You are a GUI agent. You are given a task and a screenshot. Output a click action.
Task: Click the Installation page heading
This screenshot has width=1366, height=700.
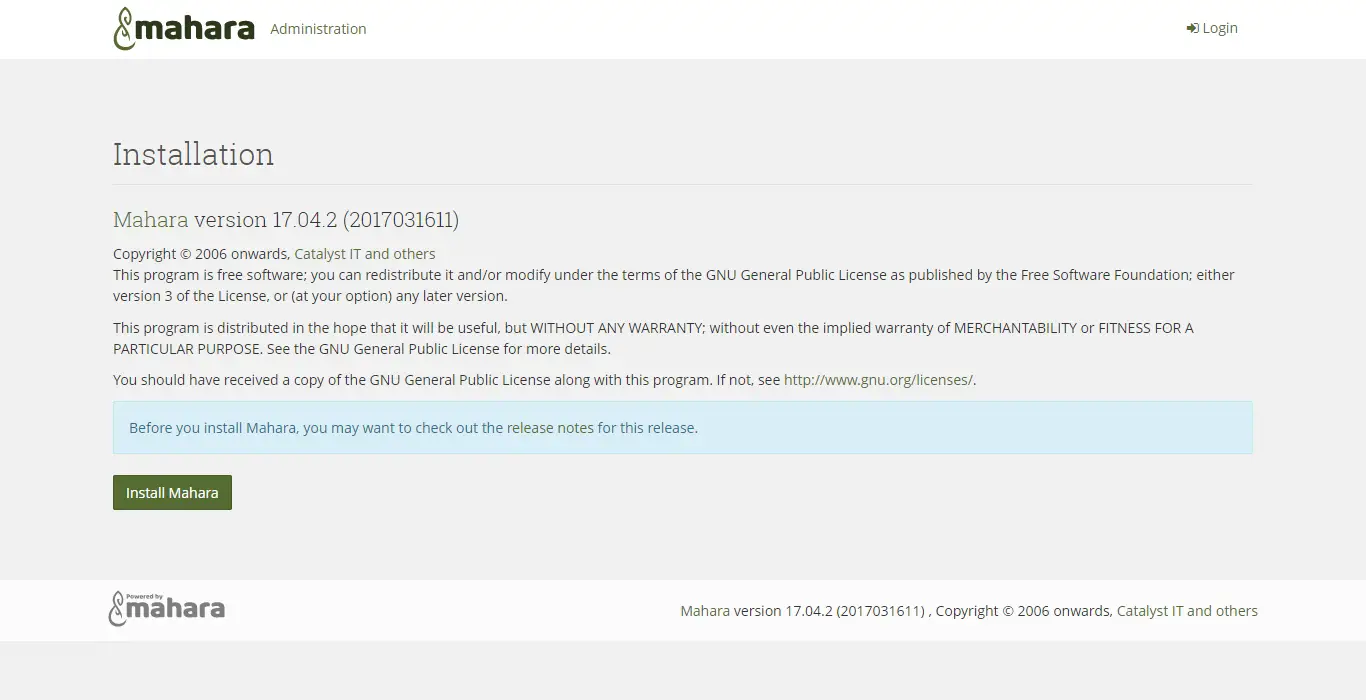tap(193, 154)
